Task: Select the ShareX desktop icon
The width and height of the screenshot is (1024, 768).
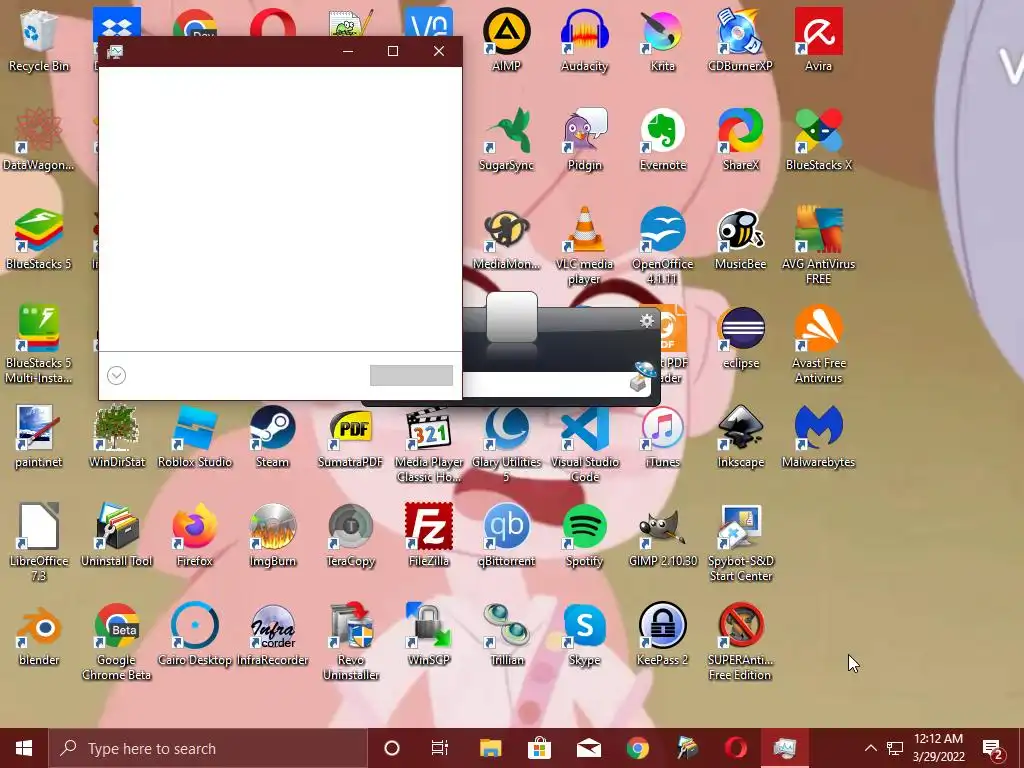Action: pyautogui.click(x=740, y=140)
